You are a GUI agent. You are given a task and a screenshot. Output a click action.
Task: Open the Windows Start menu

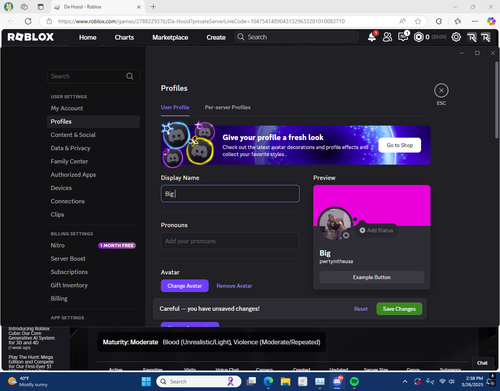tap(146, 381)
